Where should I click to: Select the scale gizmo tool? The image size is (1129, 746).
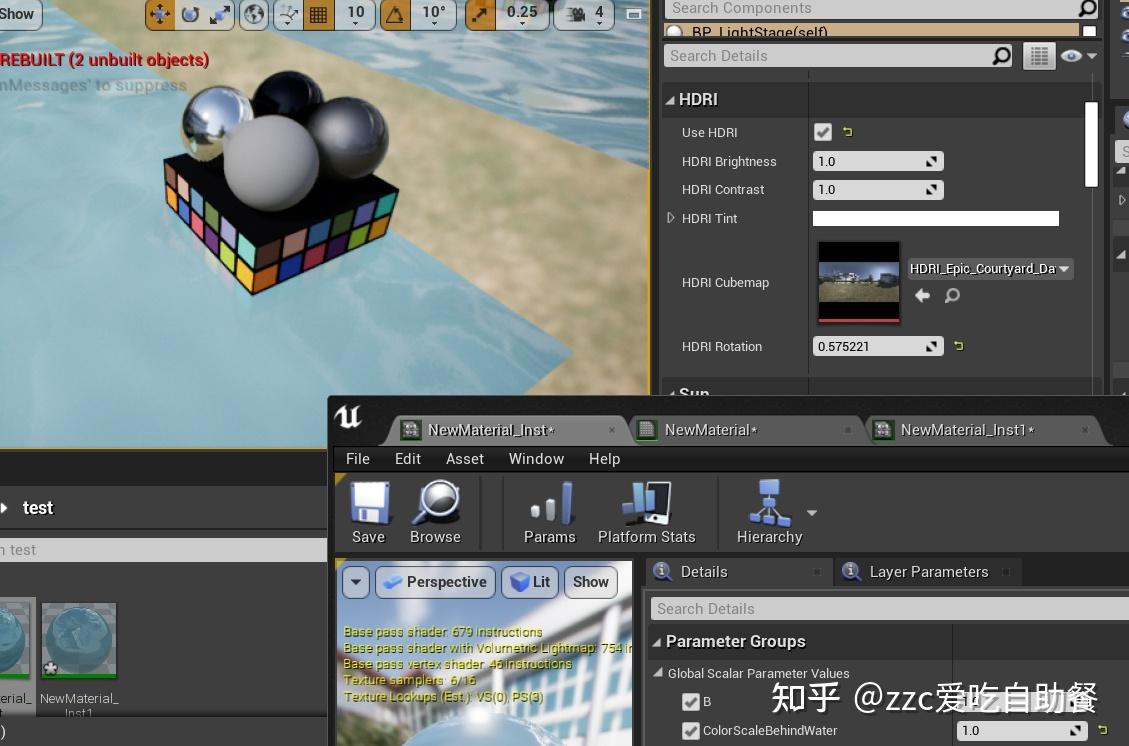[220, 14]
